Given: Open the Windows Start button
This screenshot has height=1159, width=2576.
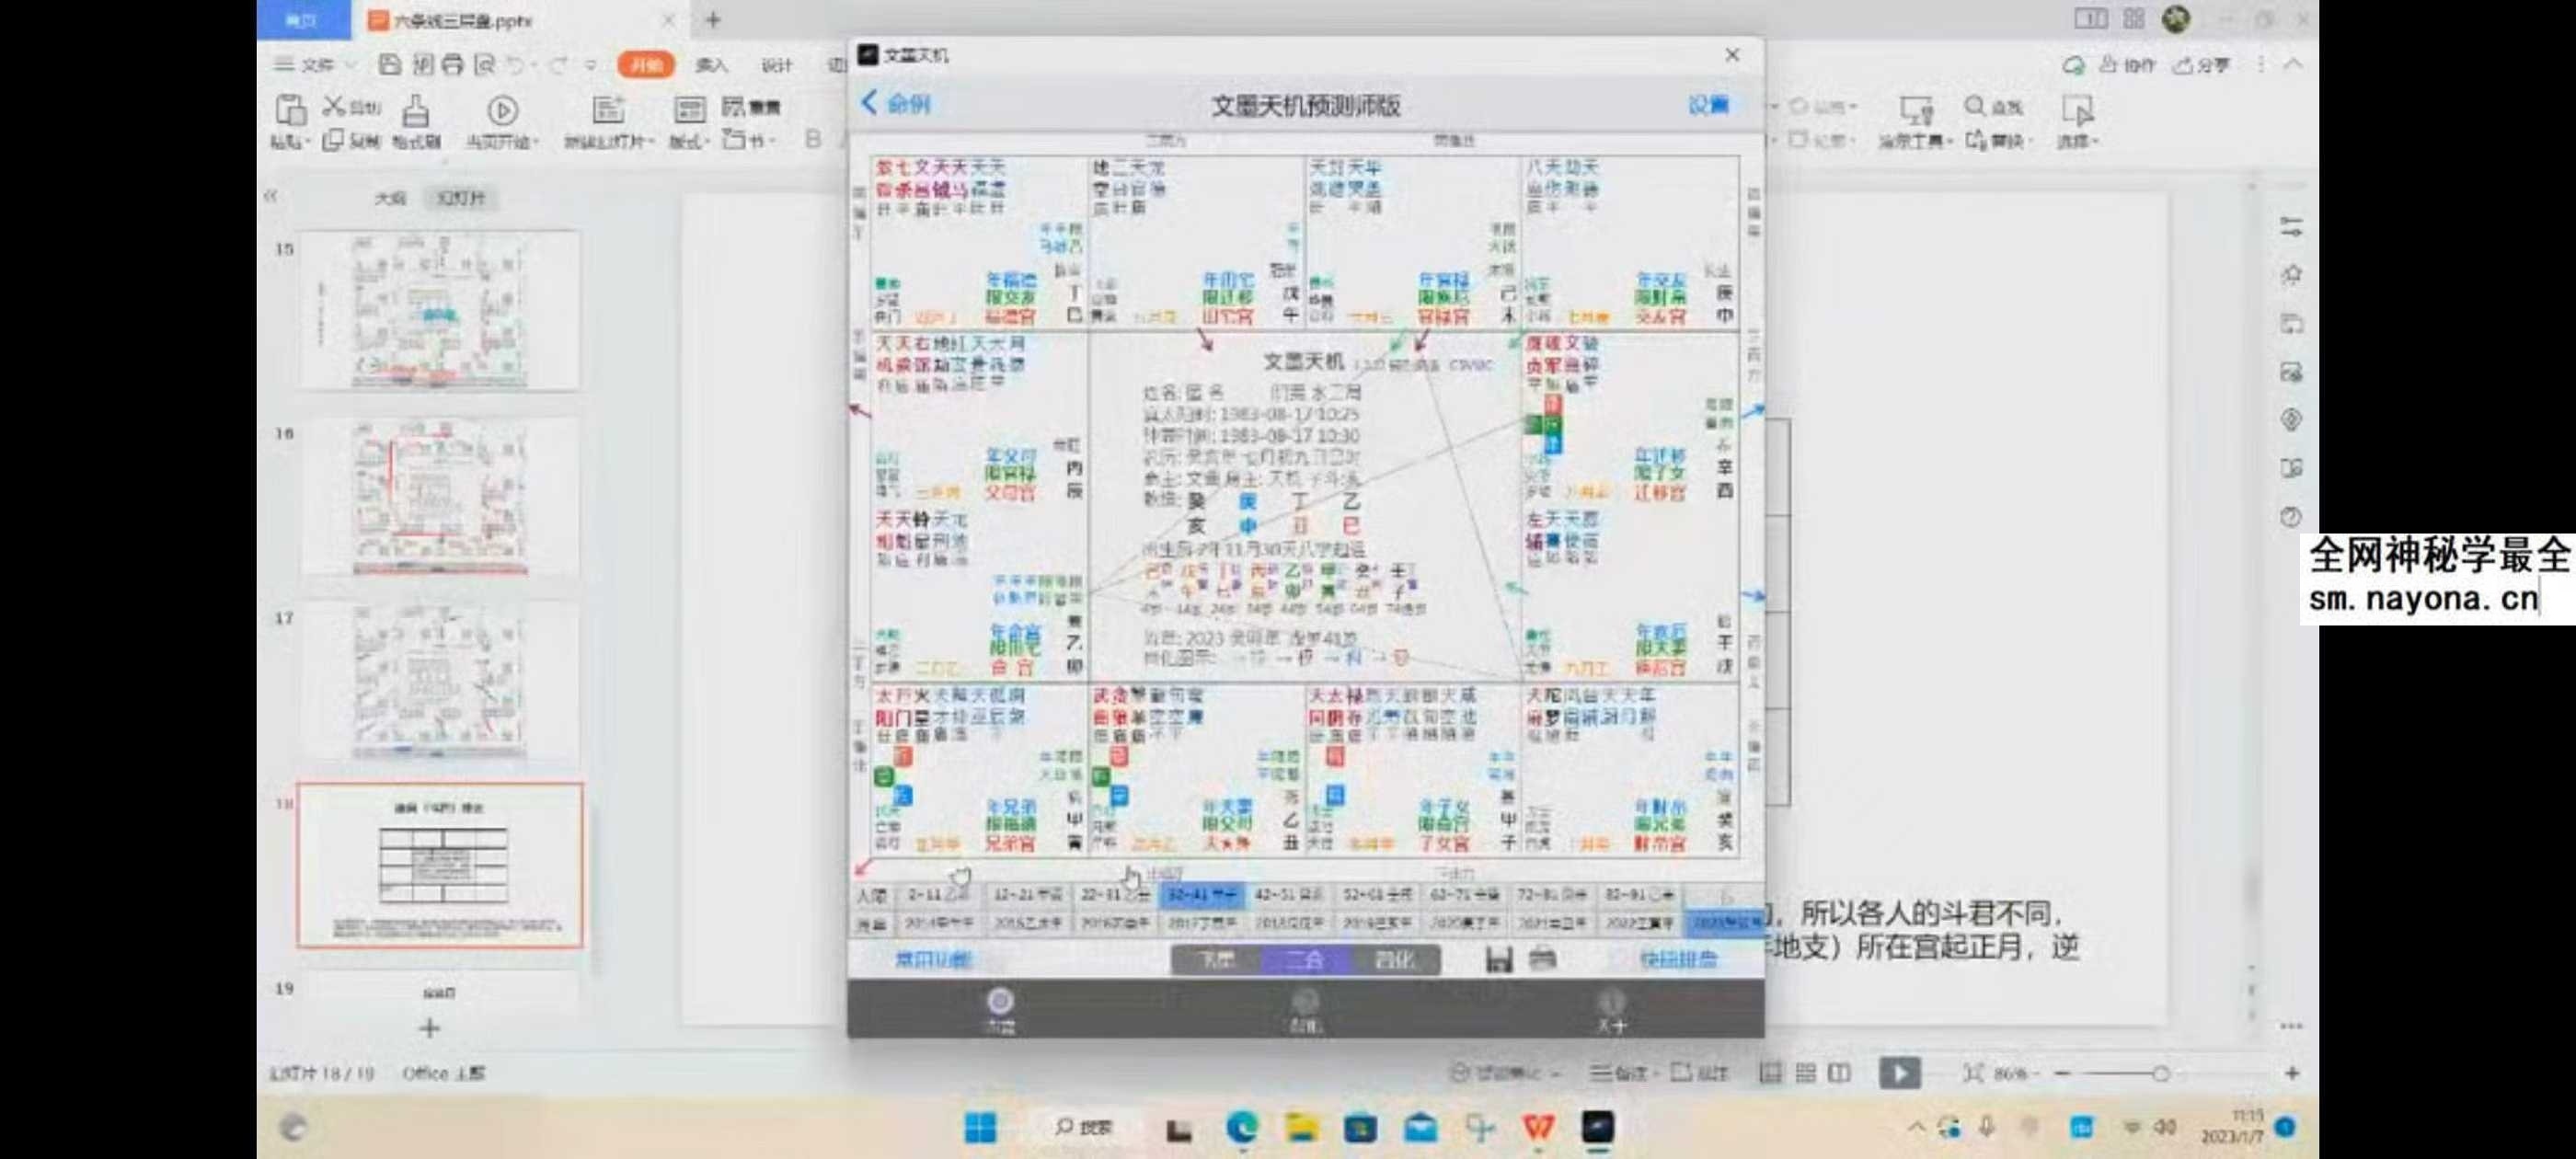Looking at the screenshot, I should 980,1128.
